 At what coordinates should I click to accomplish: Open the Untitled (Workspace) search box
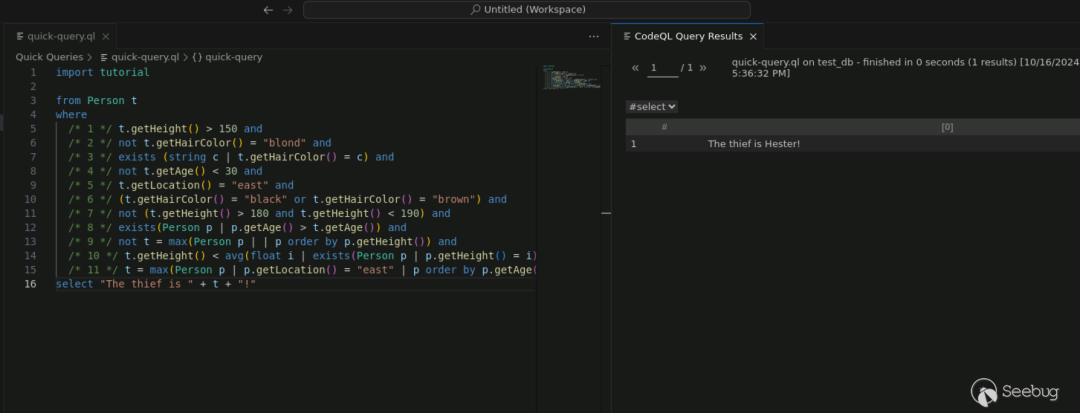coord(527,10)
